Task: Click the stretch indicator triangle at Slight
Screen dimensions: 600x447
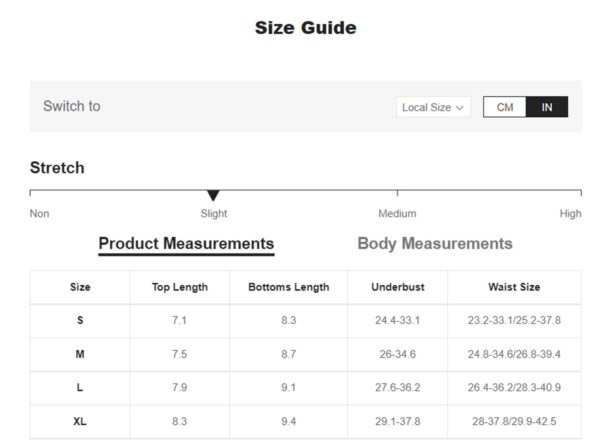Action: pyautogui.click(x=213, y=195)
